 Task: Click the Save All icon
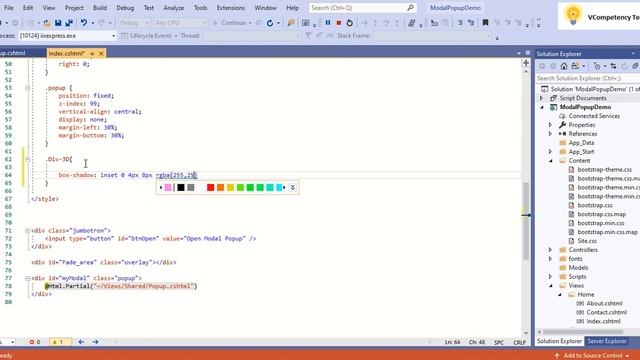(x=69, y=23)
